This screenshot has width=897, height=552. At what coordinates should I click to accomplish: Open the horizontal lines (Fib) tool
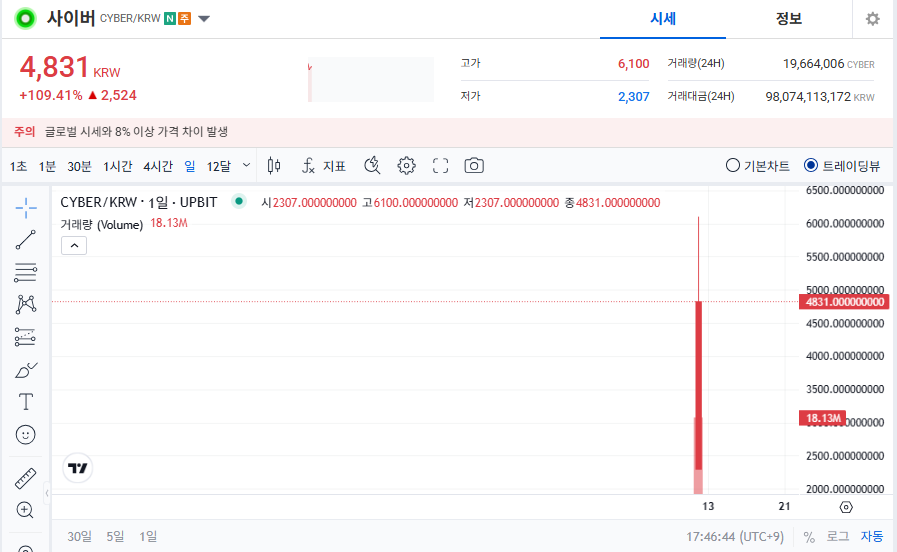tap(26, 272)
